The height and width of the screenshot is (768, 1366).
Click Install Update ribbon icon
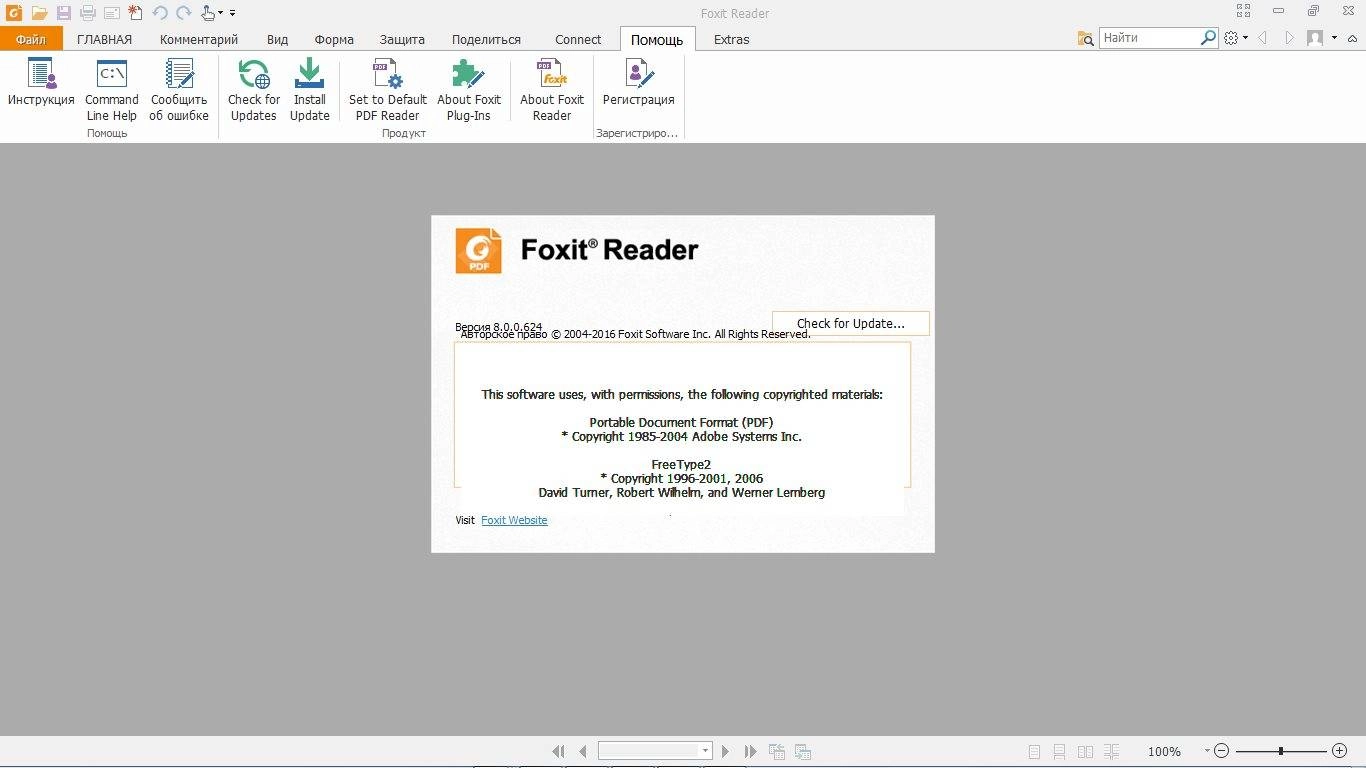310,90
